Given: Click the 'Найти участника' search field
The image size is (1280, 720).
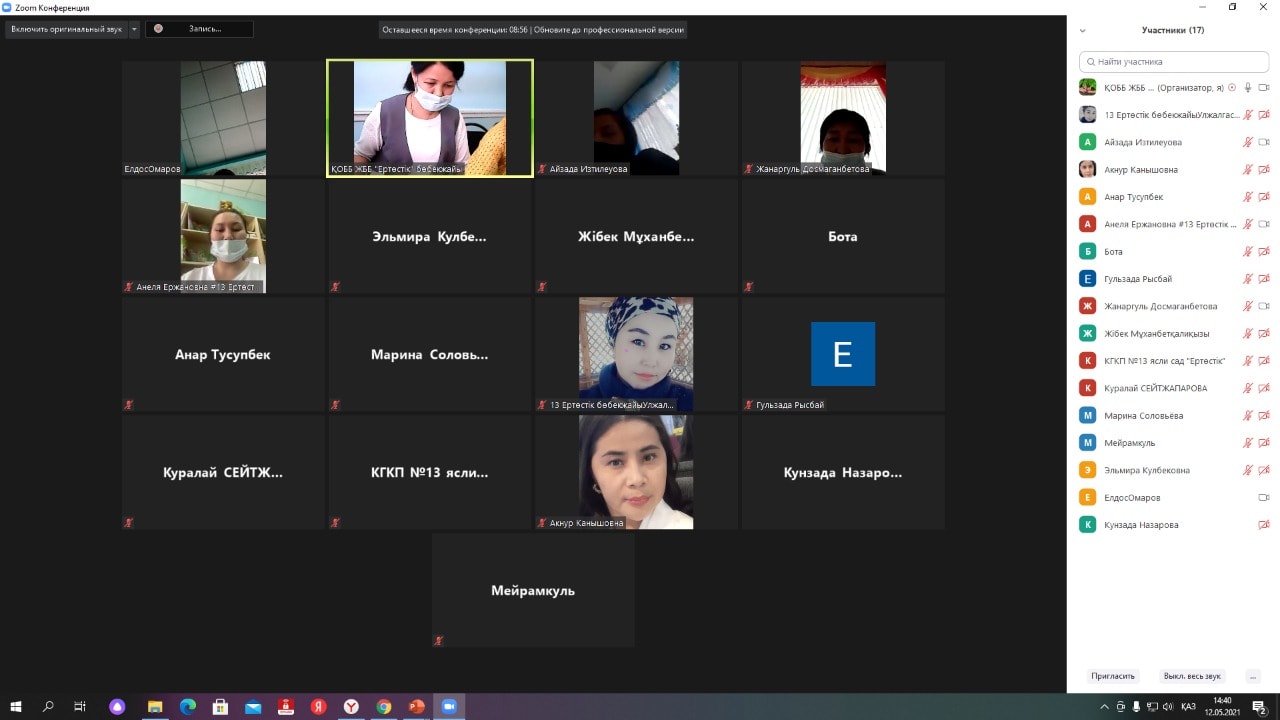Looking at the screenshot, I should pyautogui.click(x=1174, y=61).
